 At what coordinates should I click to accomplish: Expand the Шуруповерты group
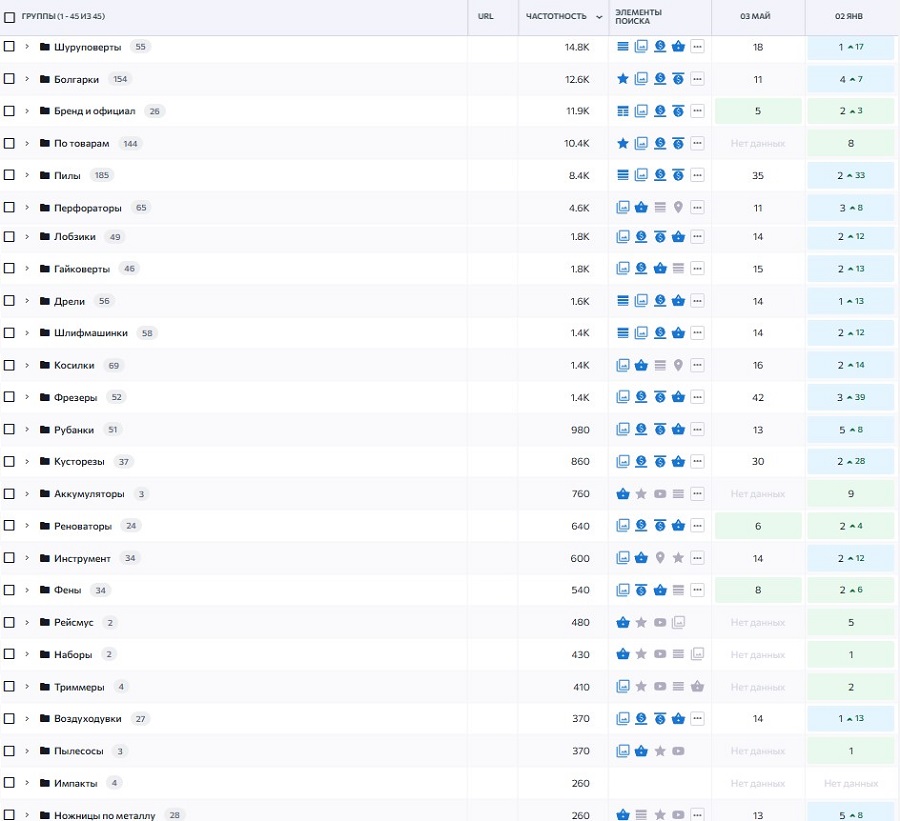pos(27,47)
